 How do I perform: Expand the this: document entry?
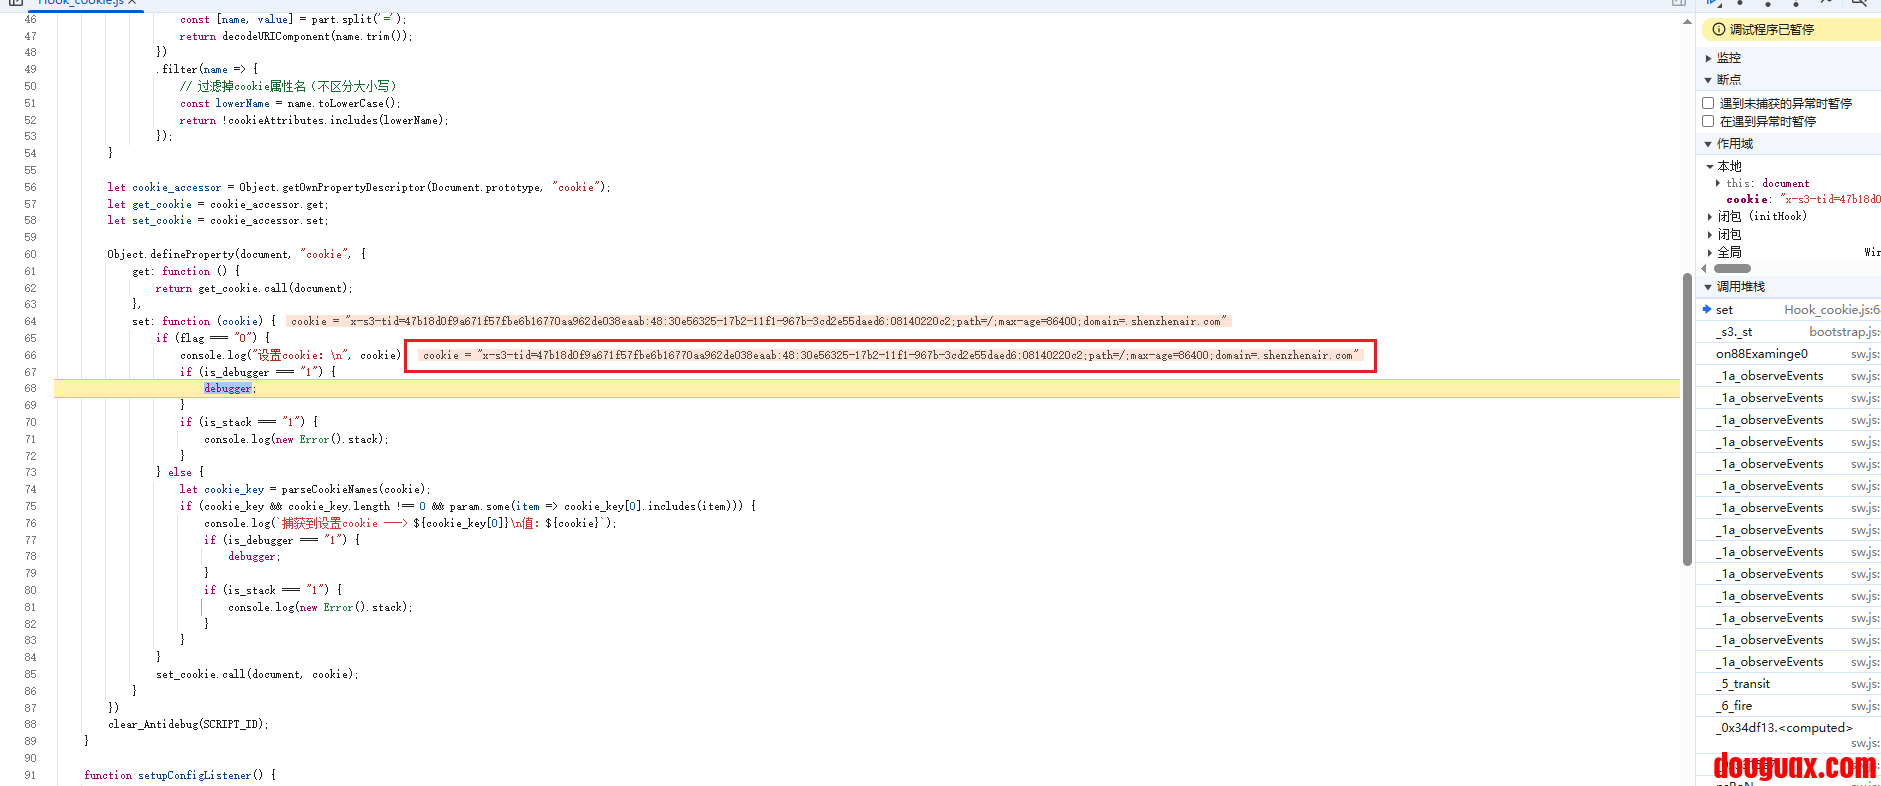pyautogui.click(x=1718, y=183)
